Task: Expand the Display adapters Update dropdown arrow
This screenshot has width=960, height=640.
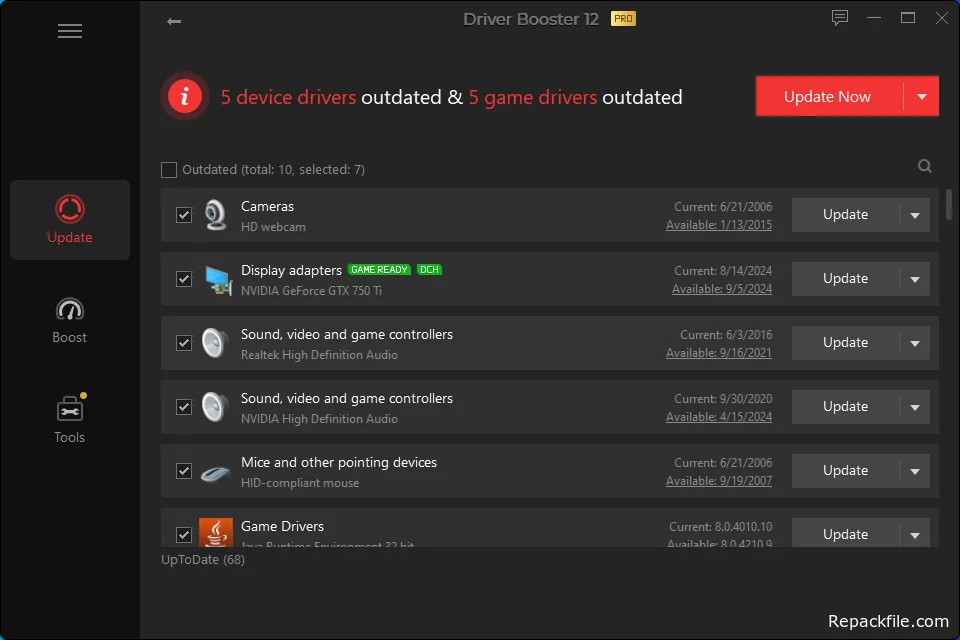Action: click(x=915, y=279)
